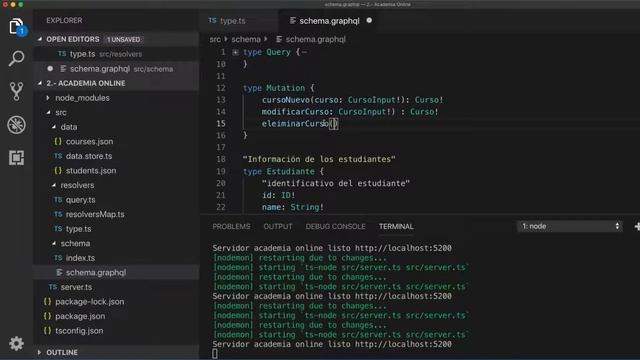Click the schema breadcrumb
The image size is (640, 360).
pos(246,39)
